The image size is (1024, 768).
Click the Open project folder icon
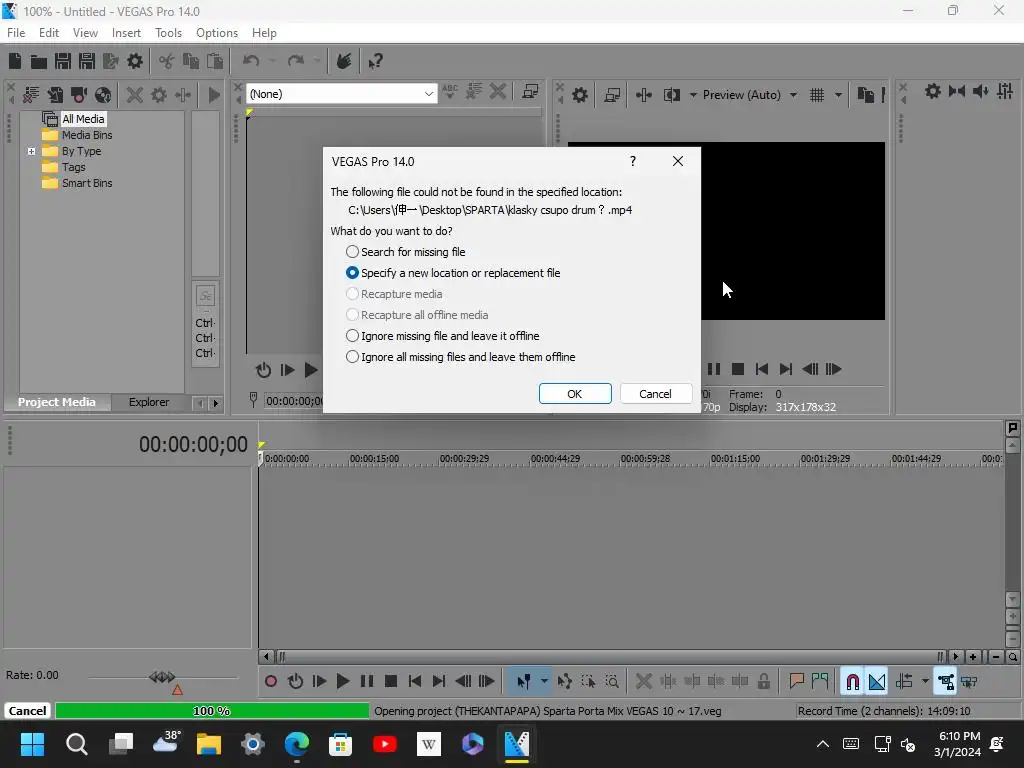[39, 61]
